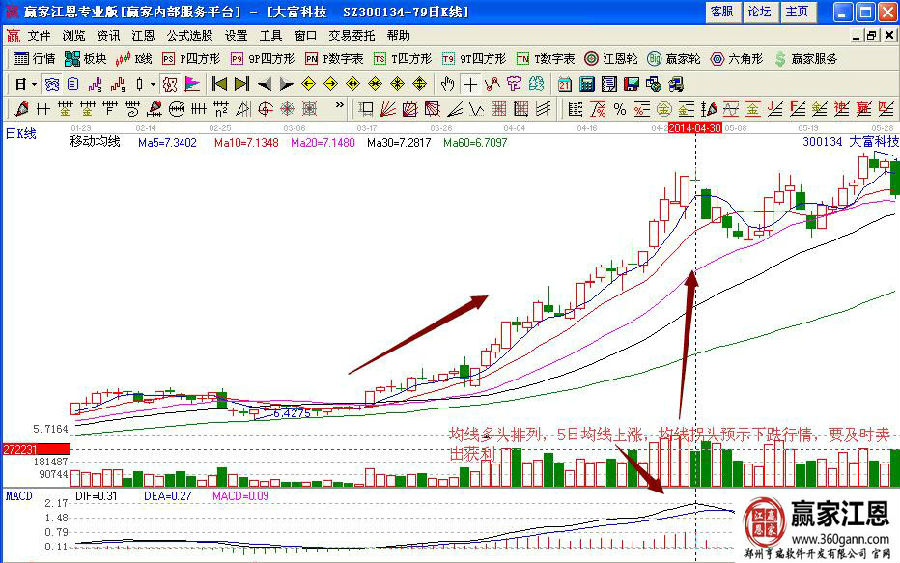900x563 pixels.
Task: Click the 2014-04-30 date marker on timeline
Action: (x=694, y=129)
